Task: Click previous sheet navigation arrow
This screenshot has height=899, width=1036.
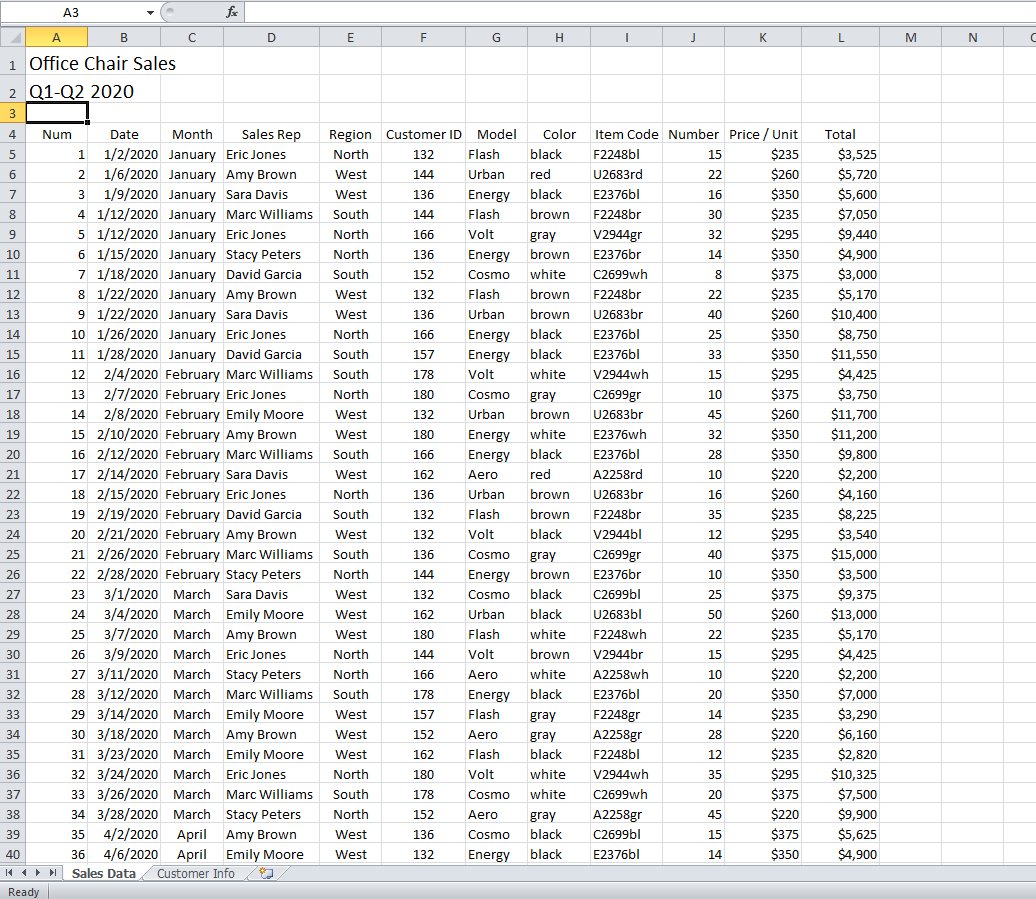Action: pyautogui.click(x=24, y=873)
